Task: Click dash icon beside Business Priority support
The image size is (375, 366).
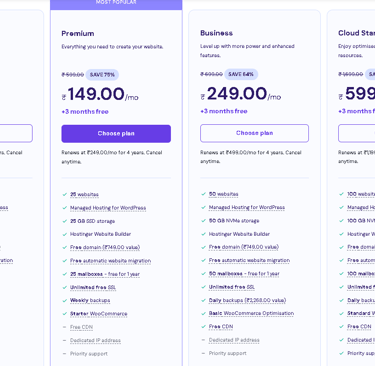Action: 203,353
